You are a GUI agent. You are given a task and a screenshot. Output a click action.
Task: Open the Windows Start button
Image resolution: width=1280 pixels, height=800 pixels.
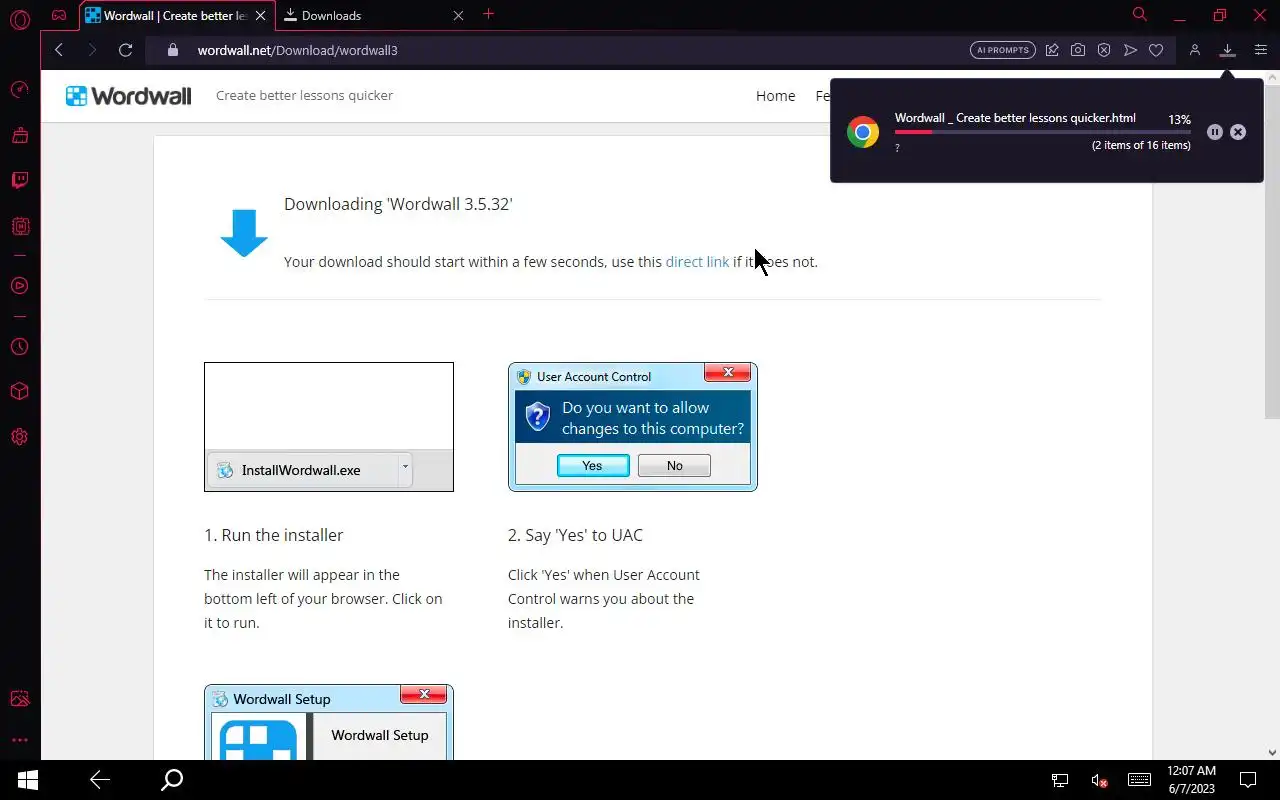(28, 780)
